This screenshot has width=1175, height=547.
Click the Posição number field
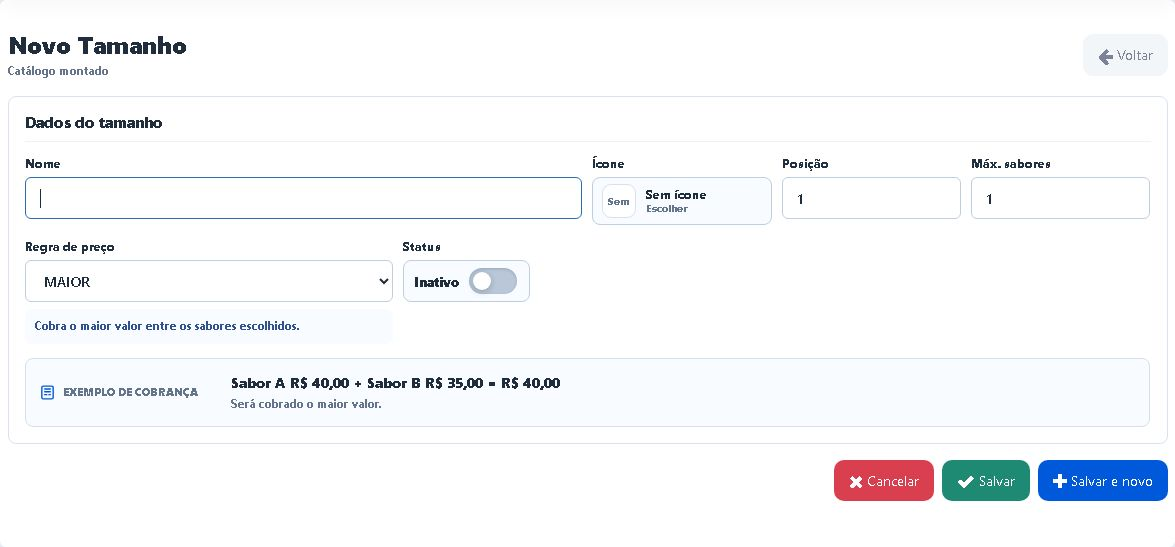click(871, 198)
